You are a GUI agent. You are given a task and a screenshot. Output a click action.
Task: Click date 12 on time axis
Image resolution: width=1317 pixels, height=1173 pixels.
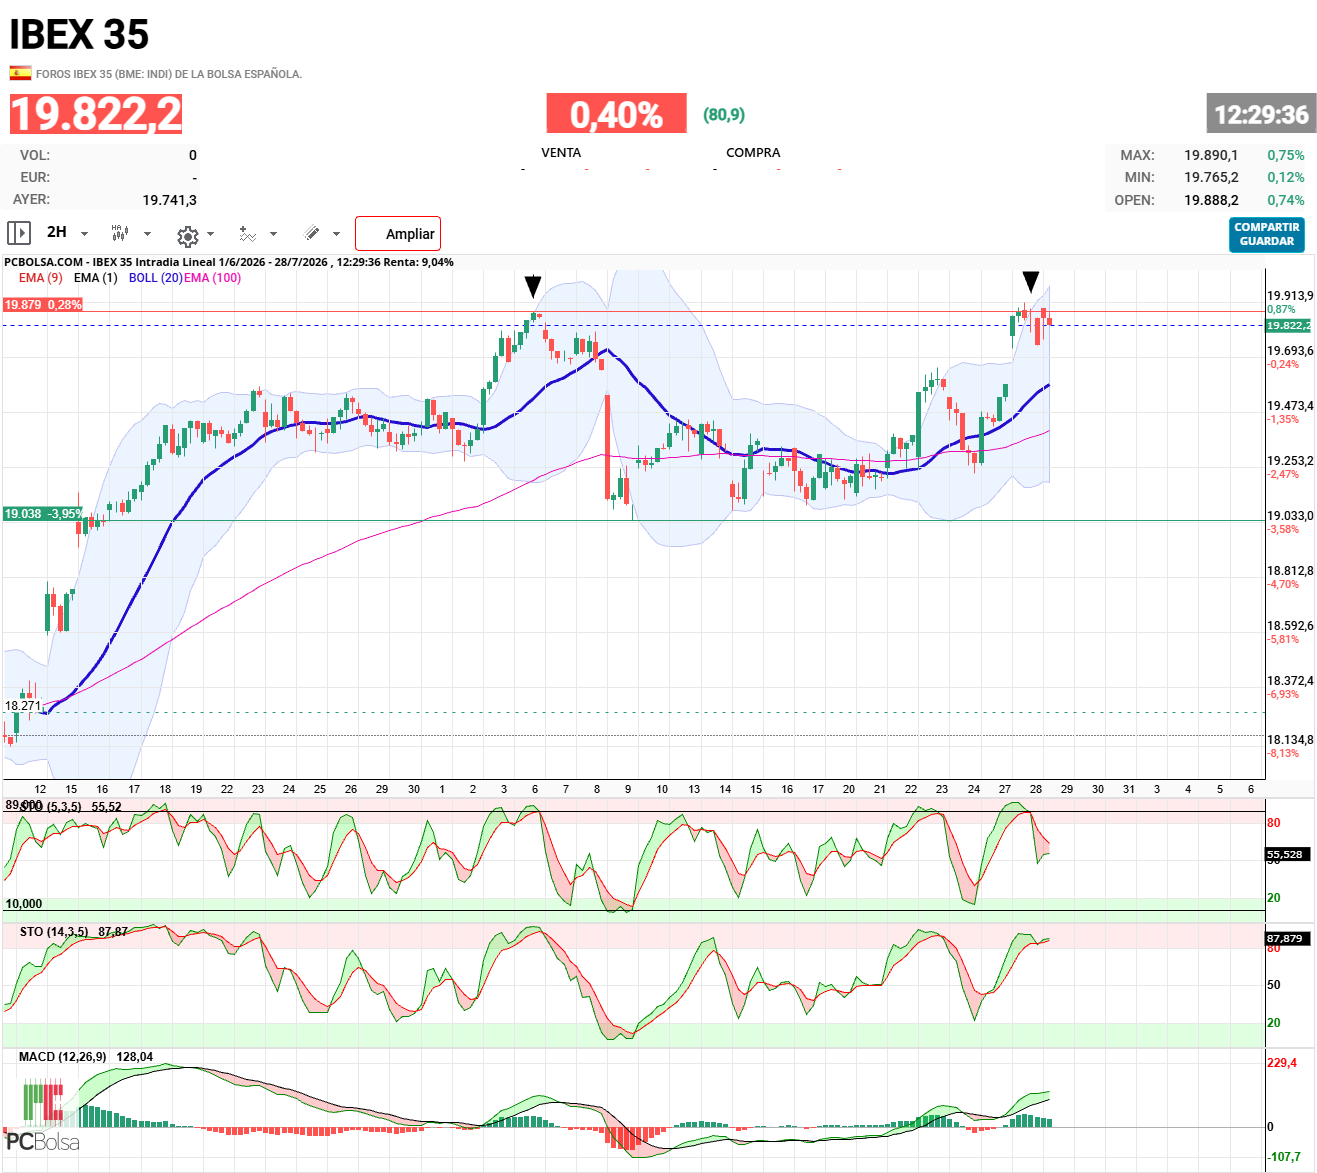coord(40,789)
